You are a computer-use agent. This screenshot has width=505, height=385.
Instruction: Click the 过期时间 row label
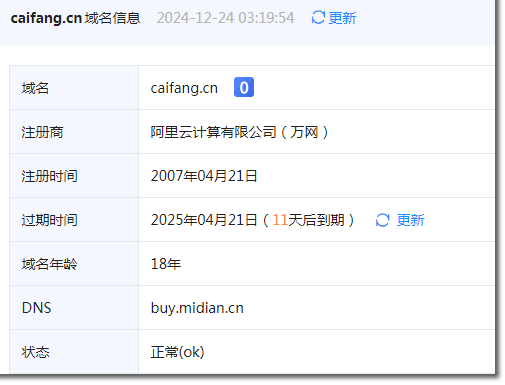coord(49,220)
